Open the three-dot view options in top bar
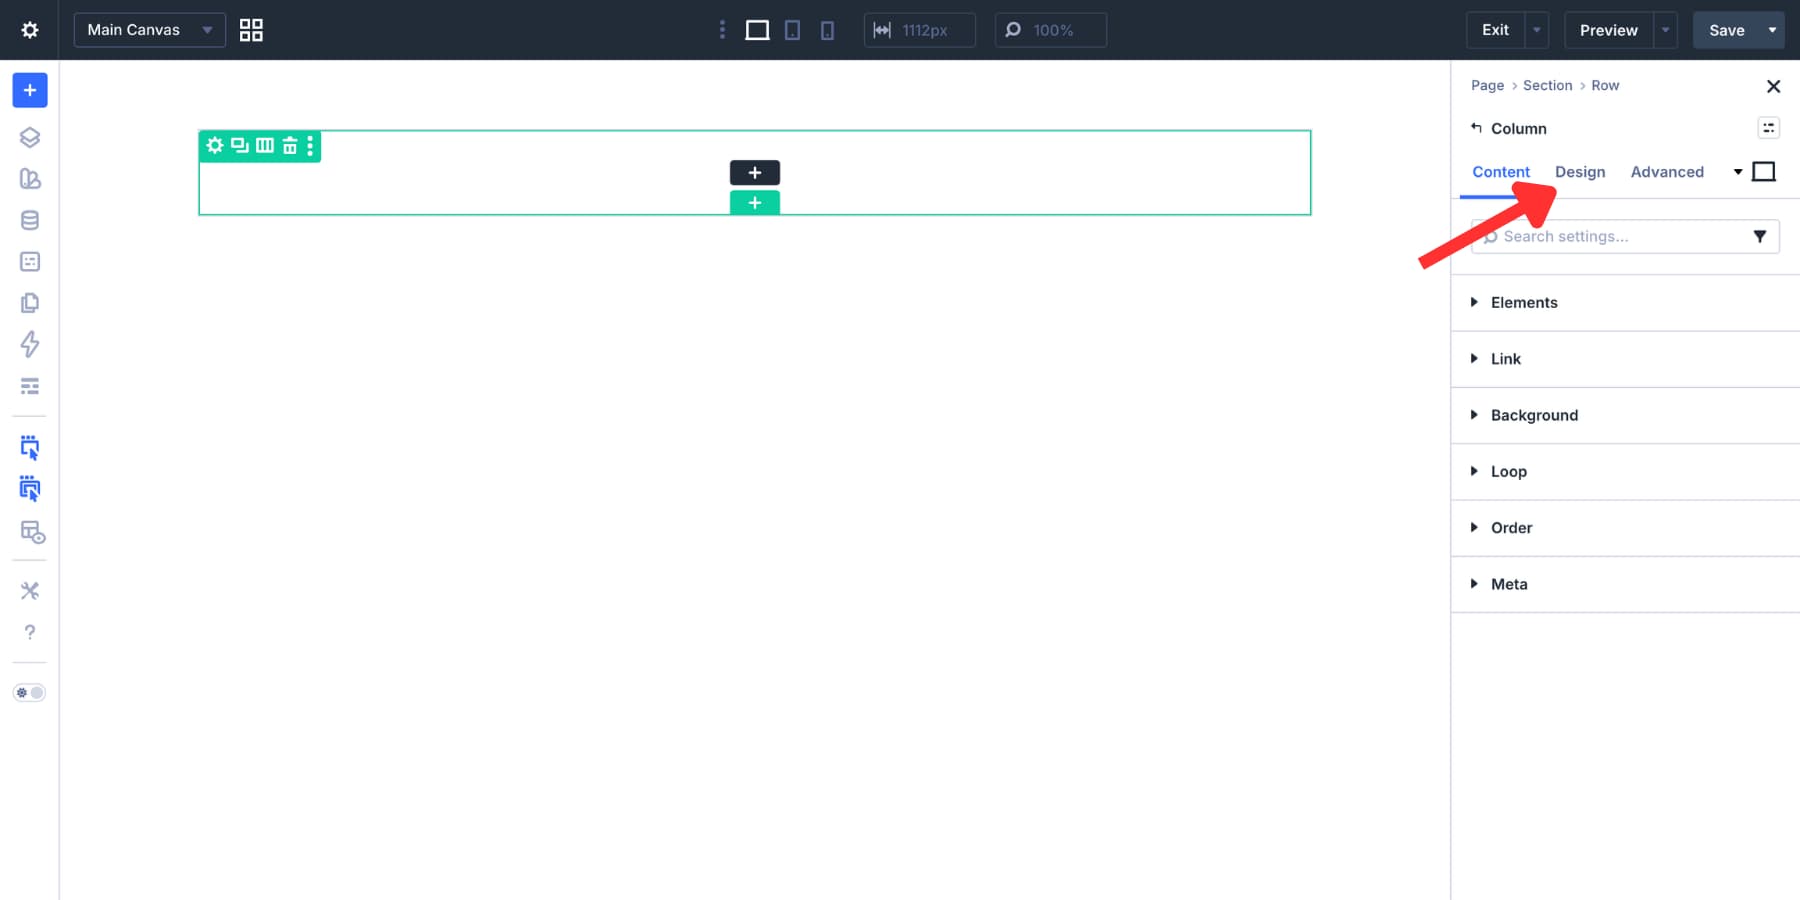Screen dimensions: 1800x900 [722, 30]
